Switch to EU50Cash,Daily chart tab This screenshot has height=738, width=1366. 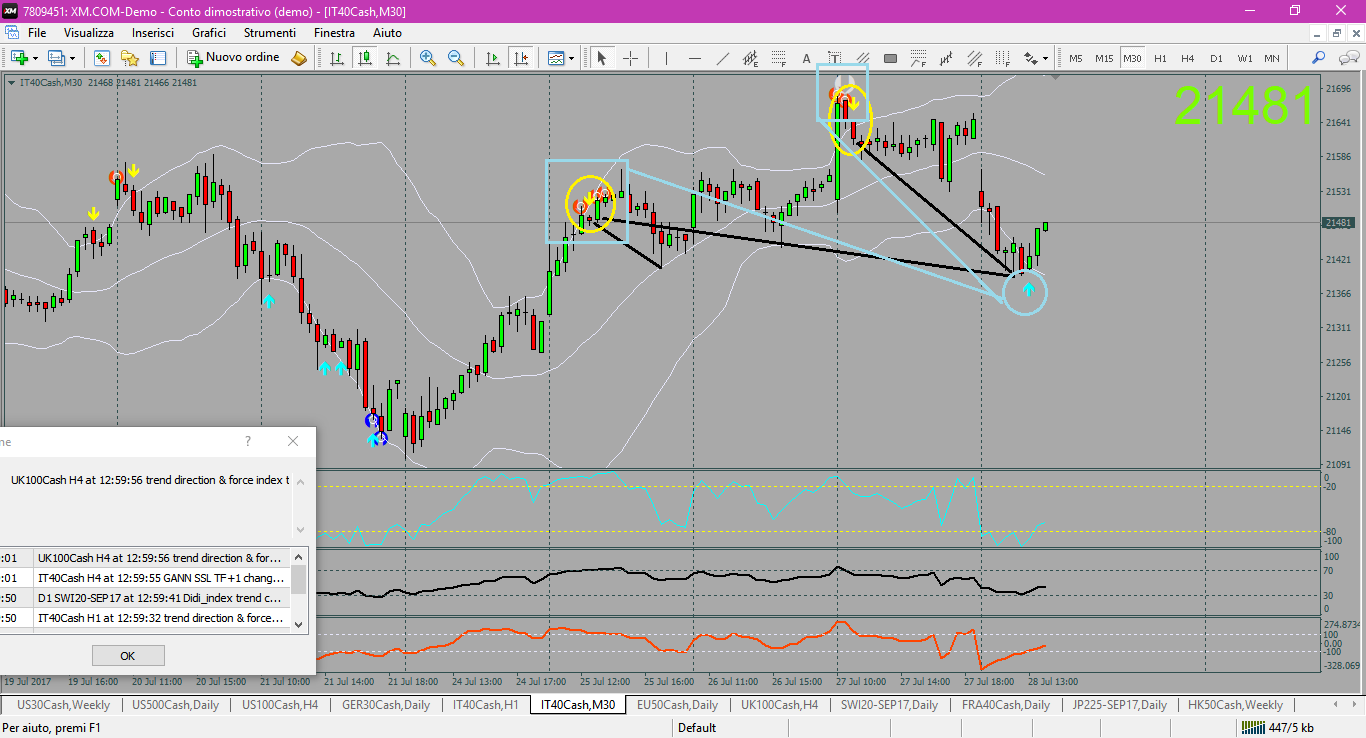pyautogui.click(x=677, y=705)
